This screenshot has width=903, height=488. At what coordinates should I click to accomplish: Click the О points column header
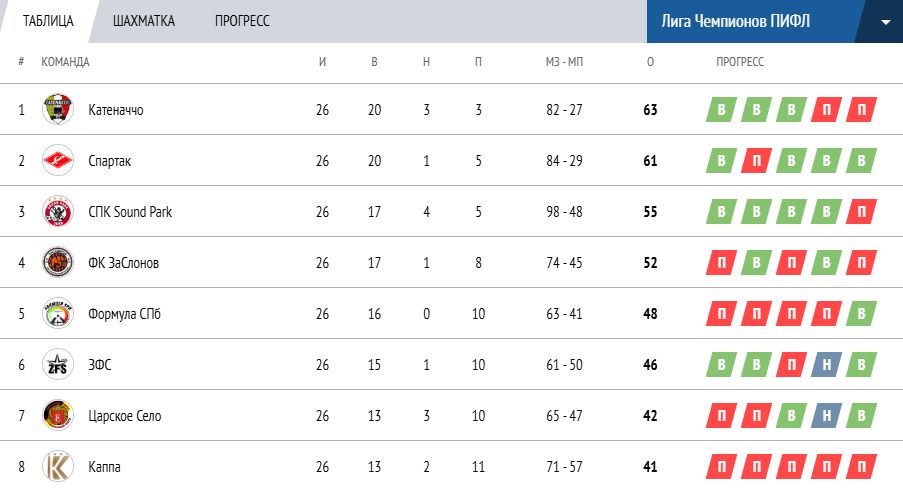point(651,62)
